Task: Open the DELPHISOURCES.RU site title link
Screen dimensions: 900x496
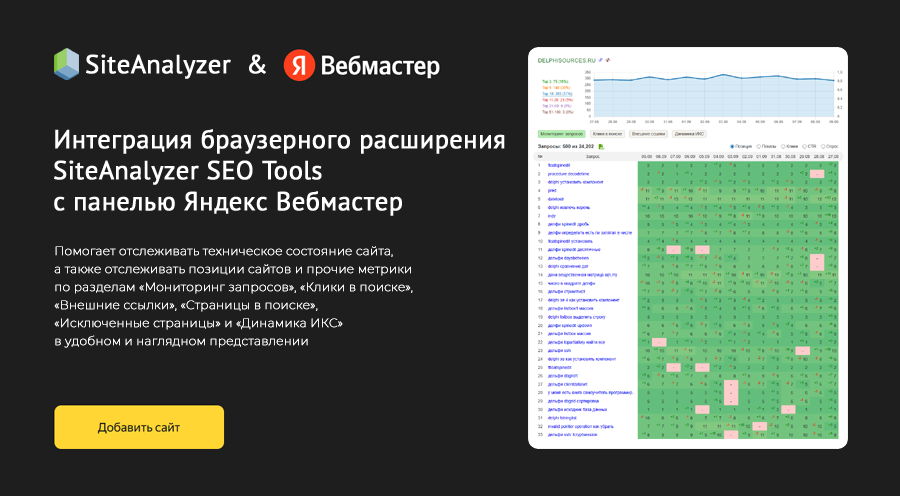Action: [566, 60]
